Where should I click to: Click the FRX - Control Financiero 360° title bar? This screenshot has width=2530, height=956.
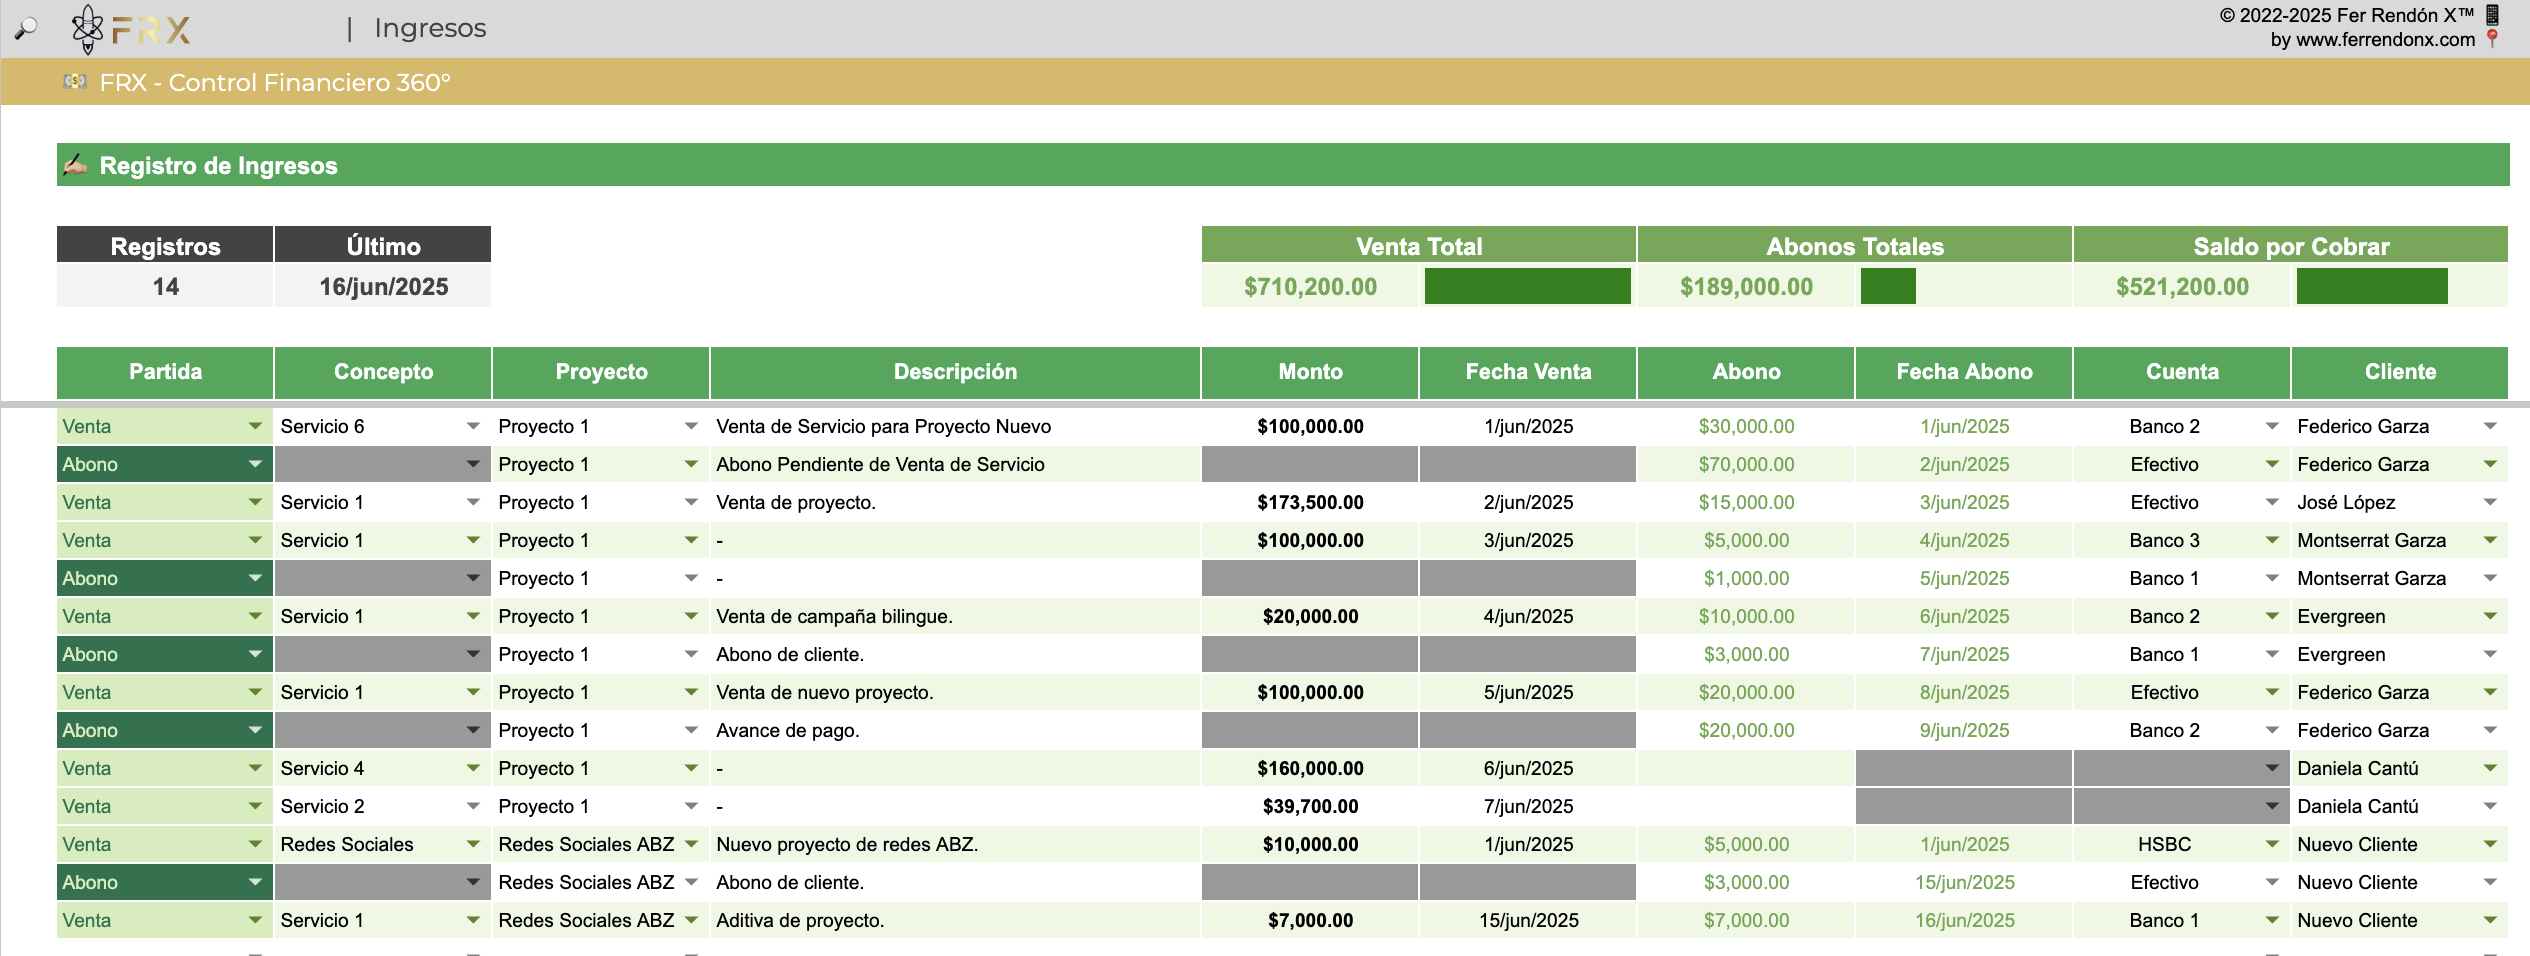[1265, 82]
